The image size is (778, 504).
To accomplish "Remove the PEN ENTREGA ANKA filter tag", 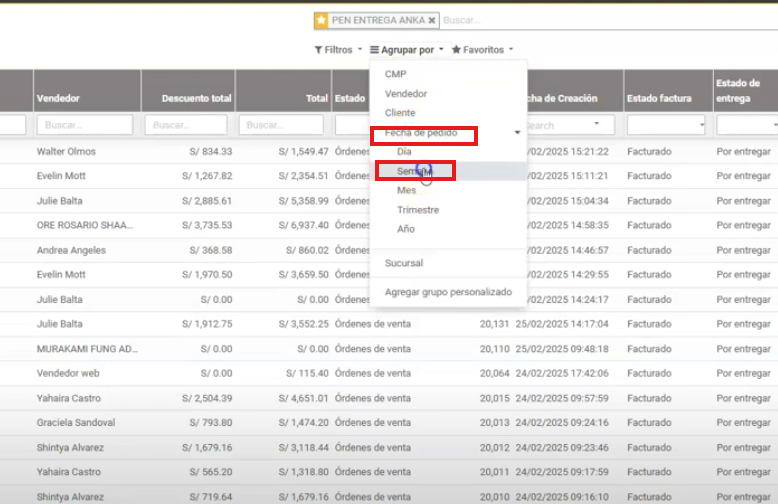I will pos(432,20).
